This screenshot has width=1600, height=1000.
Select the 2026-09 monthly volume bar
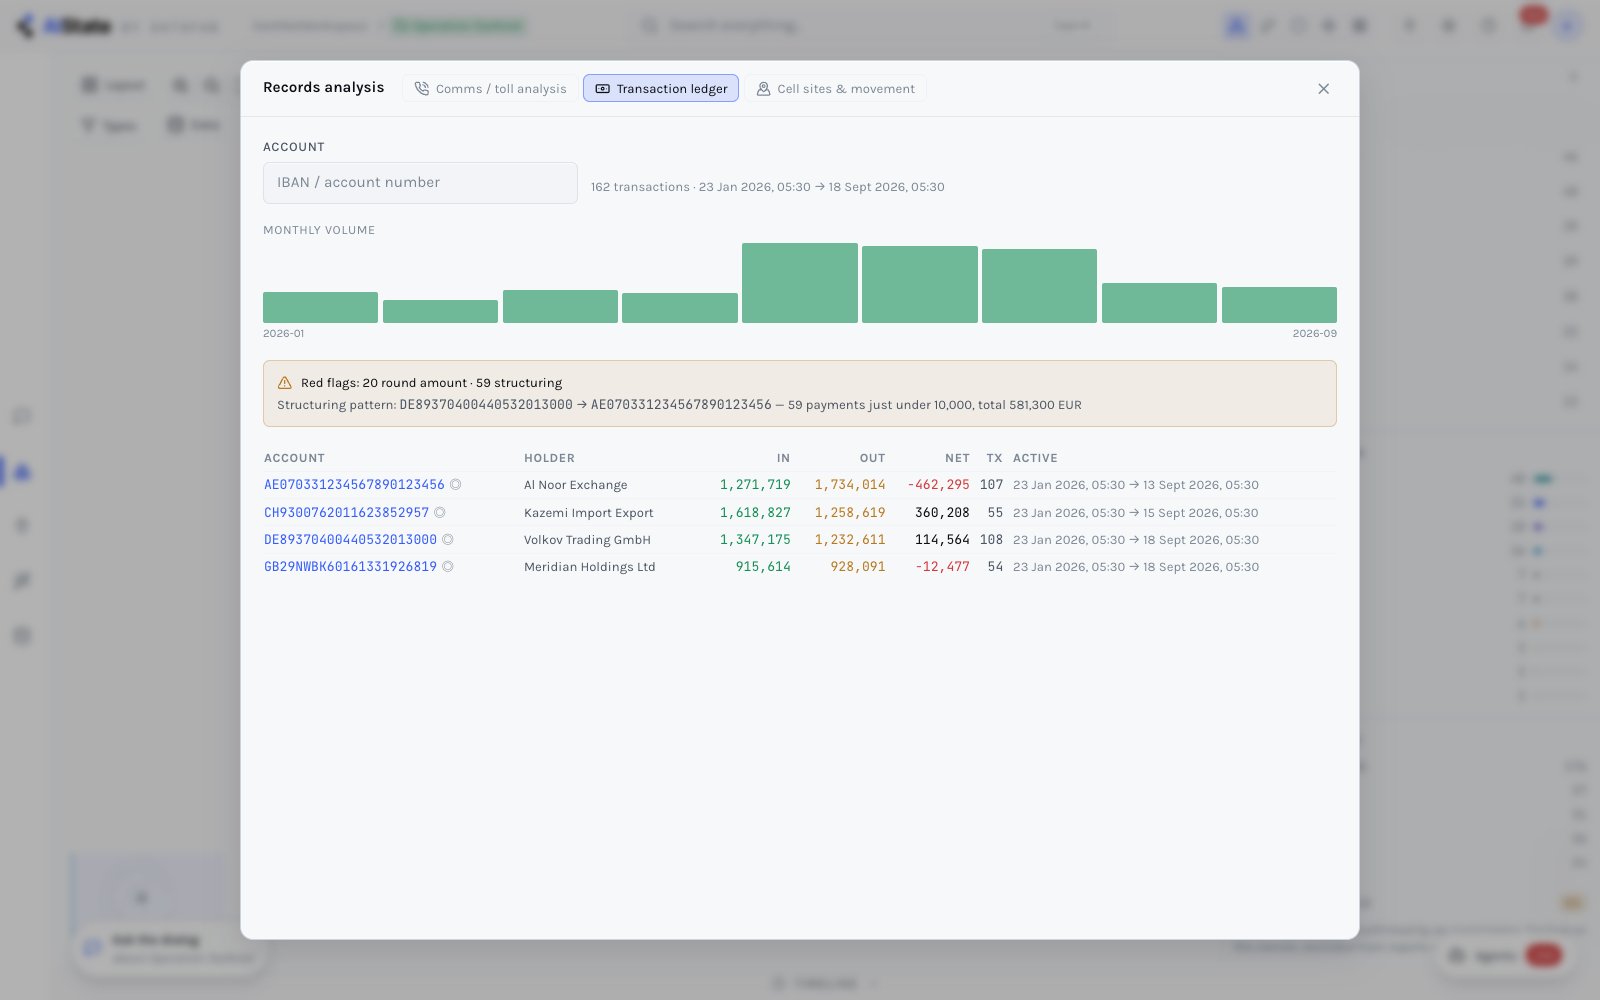click(x=1279, y=305)
